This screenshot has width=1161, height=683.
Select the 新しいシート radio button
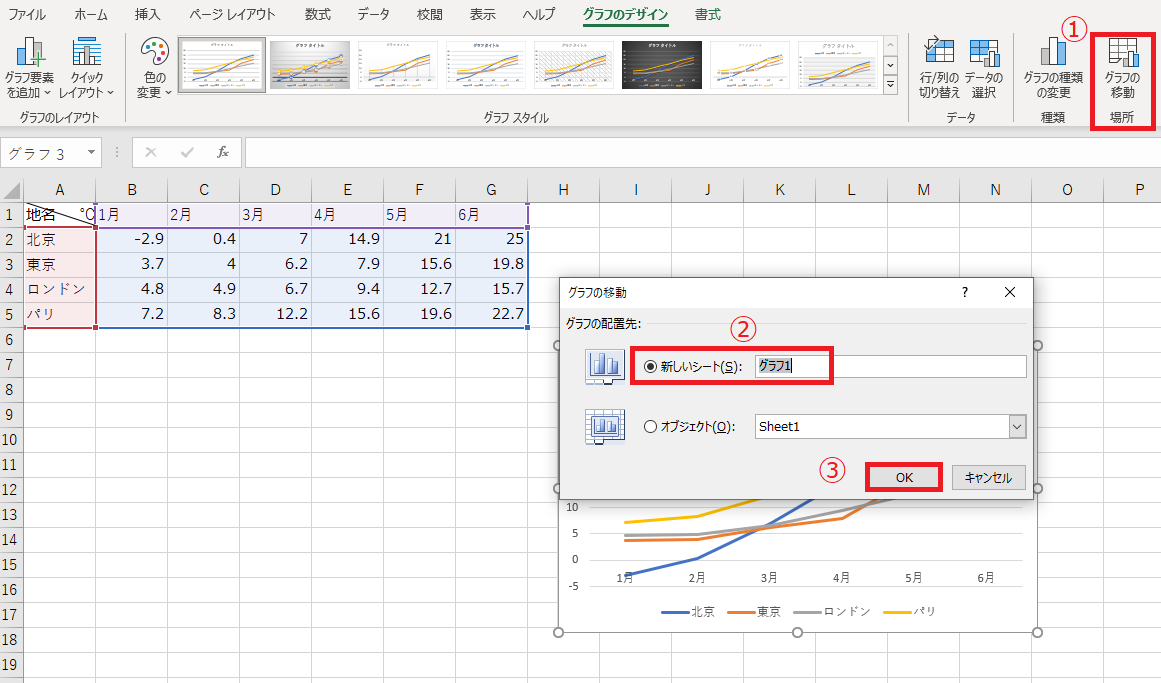651,367
